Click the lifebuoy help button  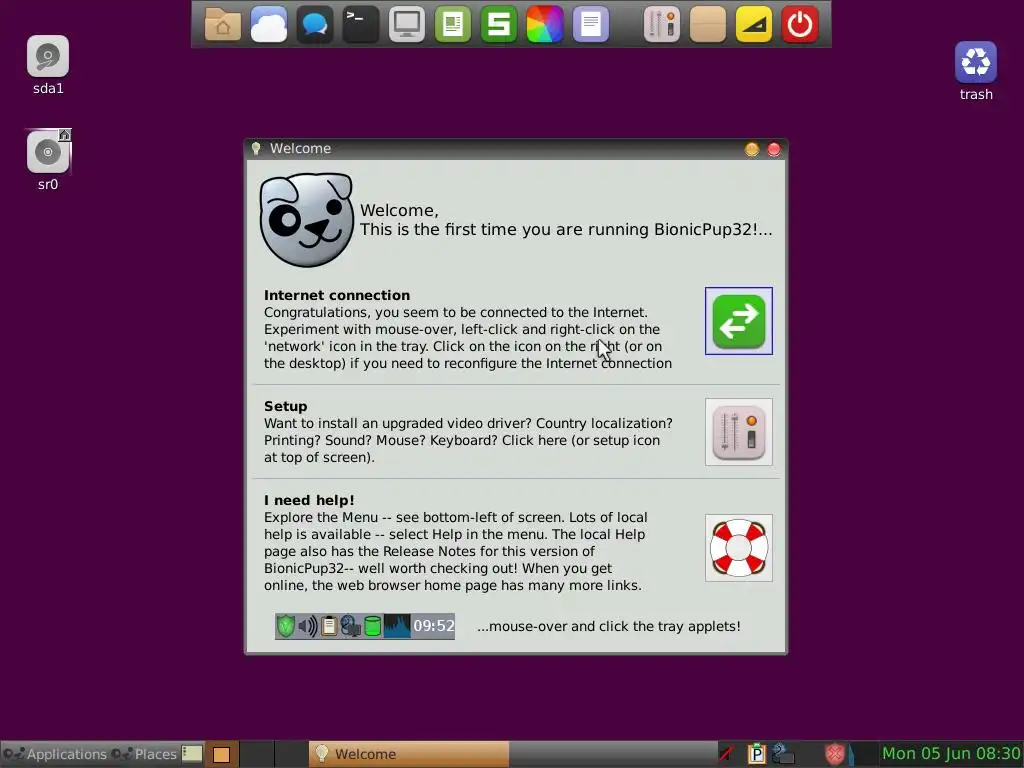tap(739, 547)
